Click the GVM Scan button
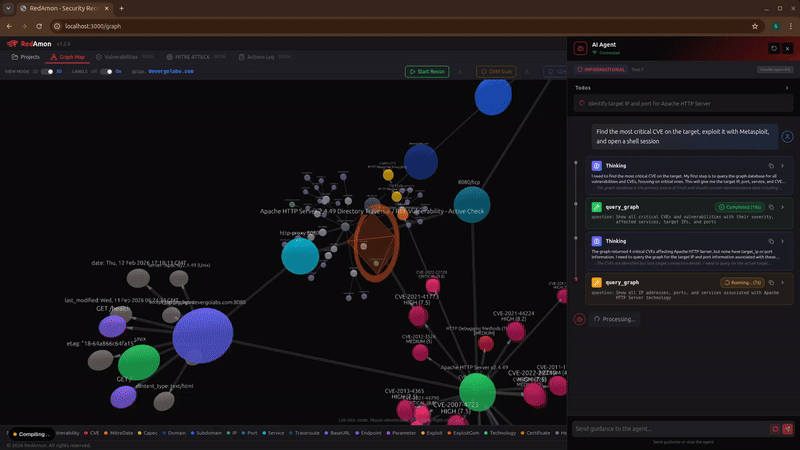The image size is (800, 450). (x=496, y=71)
